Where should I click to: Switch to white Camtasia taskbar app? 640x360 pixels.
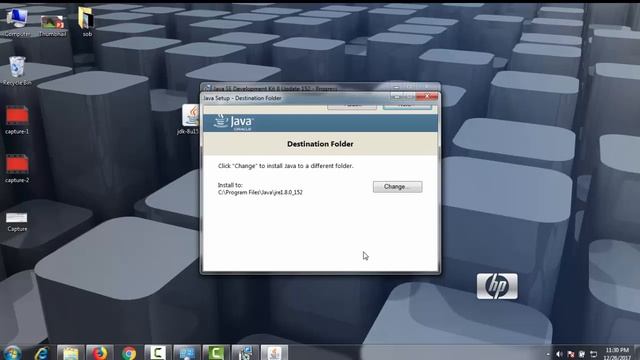(158, 353)
